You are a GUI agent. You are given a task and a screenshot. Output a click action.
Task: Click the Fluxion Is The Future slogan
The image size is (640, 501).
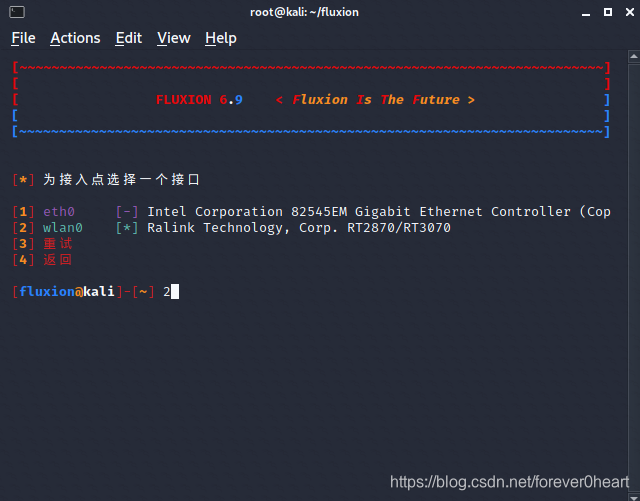point(376,100)
